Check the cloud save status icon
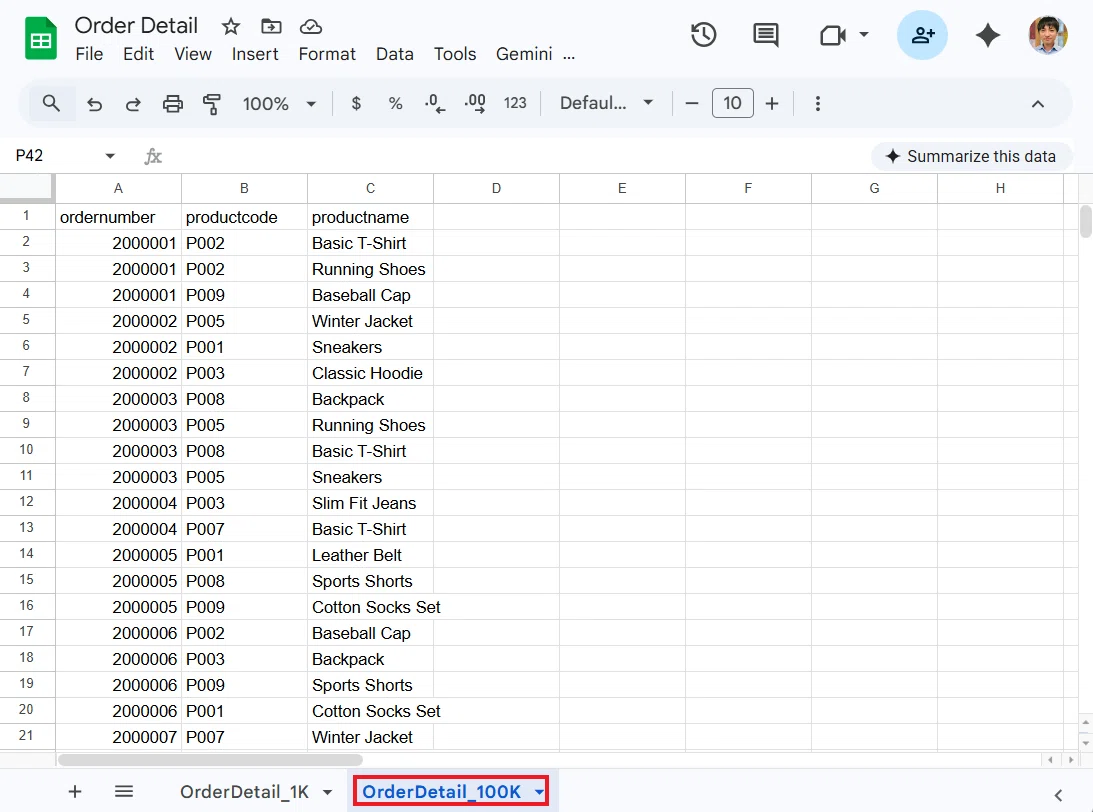 click(311, 26)
